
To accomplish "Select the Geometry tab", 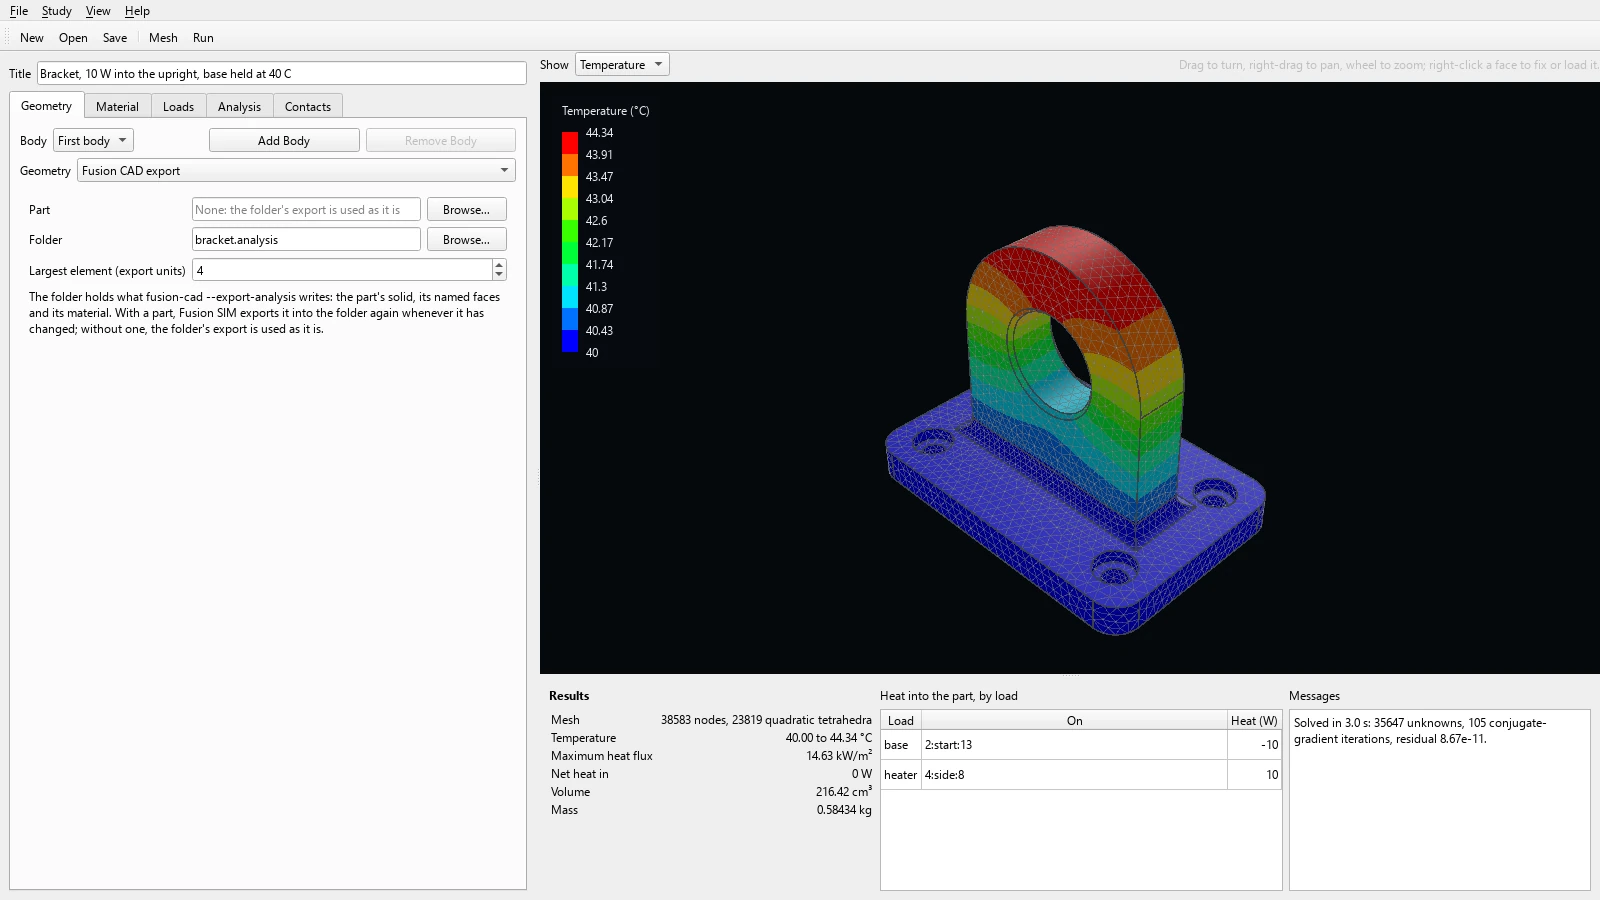I will click(46, 106).
